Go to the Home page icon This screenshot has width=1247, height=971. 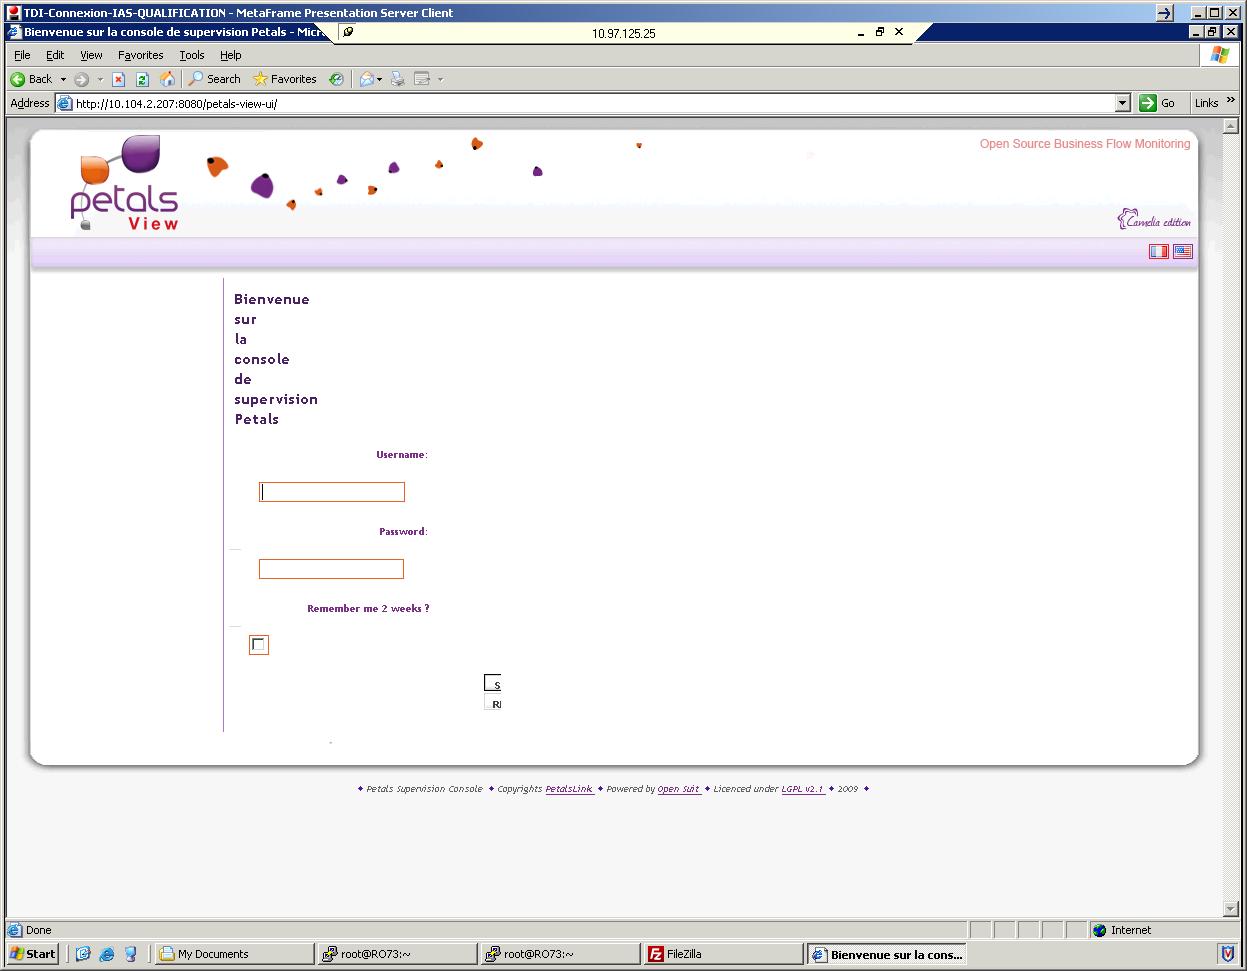pyautogui.click(x=167, y=79)
